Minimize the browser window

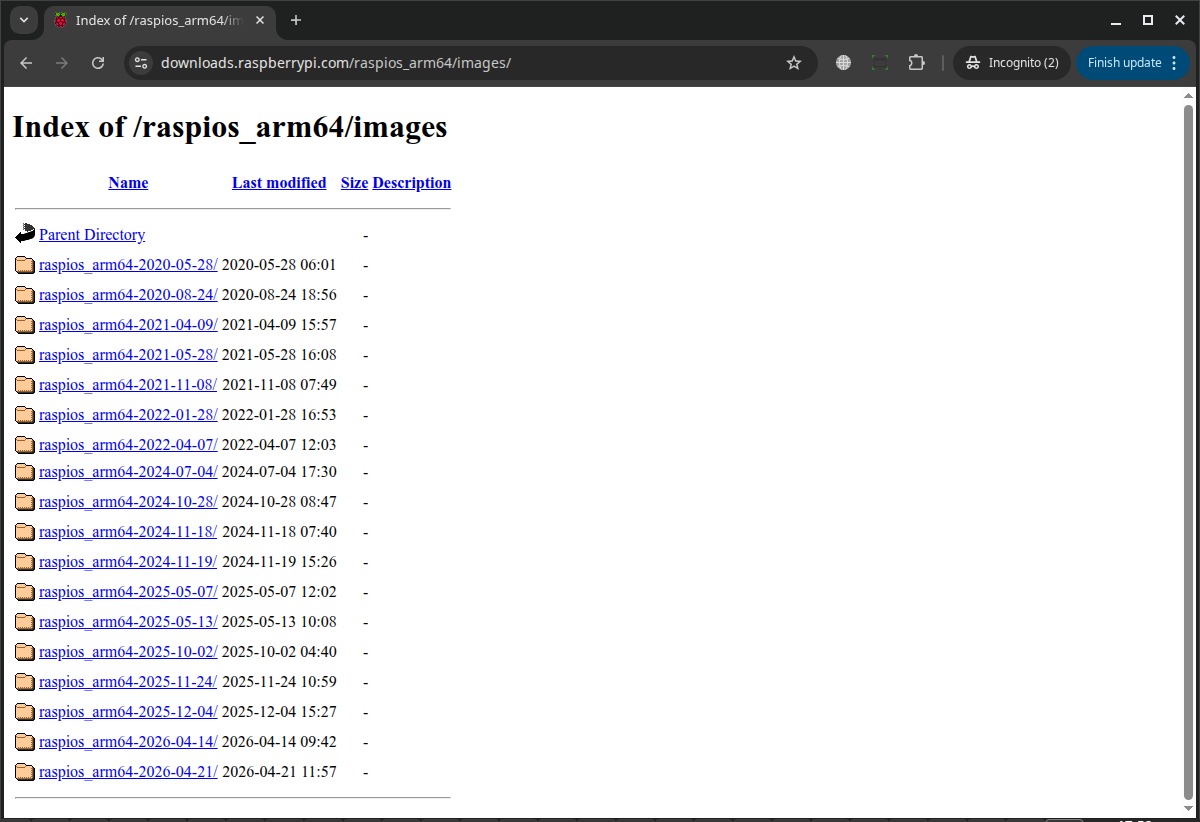coord(1117,20)
